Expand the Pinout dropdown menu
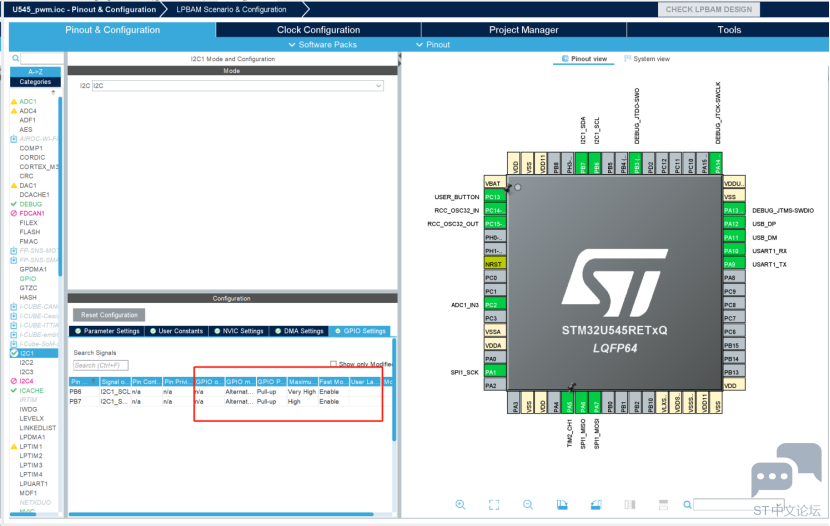Viewport: 830px width, 526px height. 432,45
